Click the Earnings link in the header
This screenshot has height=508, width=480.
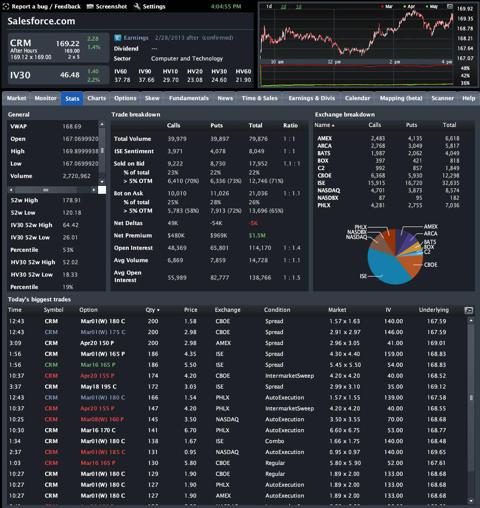coord(136,38)
